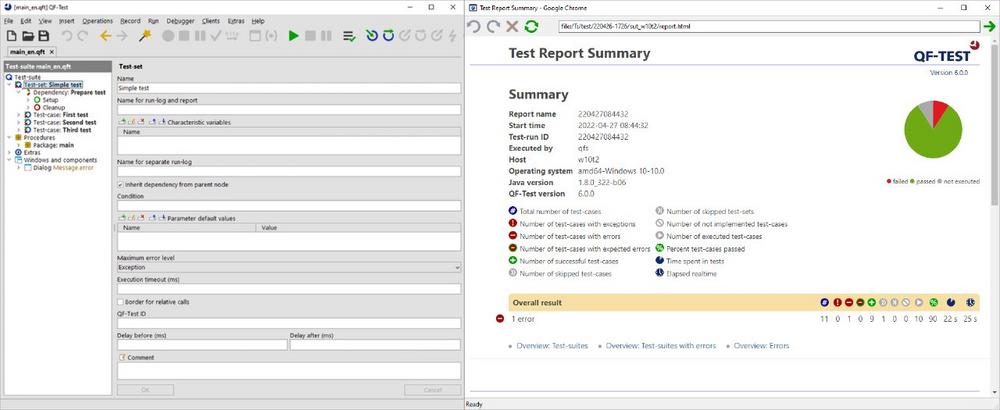1000x410 pixels.
Task: Open the quickstart wizard wand icon
Action: coord(145,36)
